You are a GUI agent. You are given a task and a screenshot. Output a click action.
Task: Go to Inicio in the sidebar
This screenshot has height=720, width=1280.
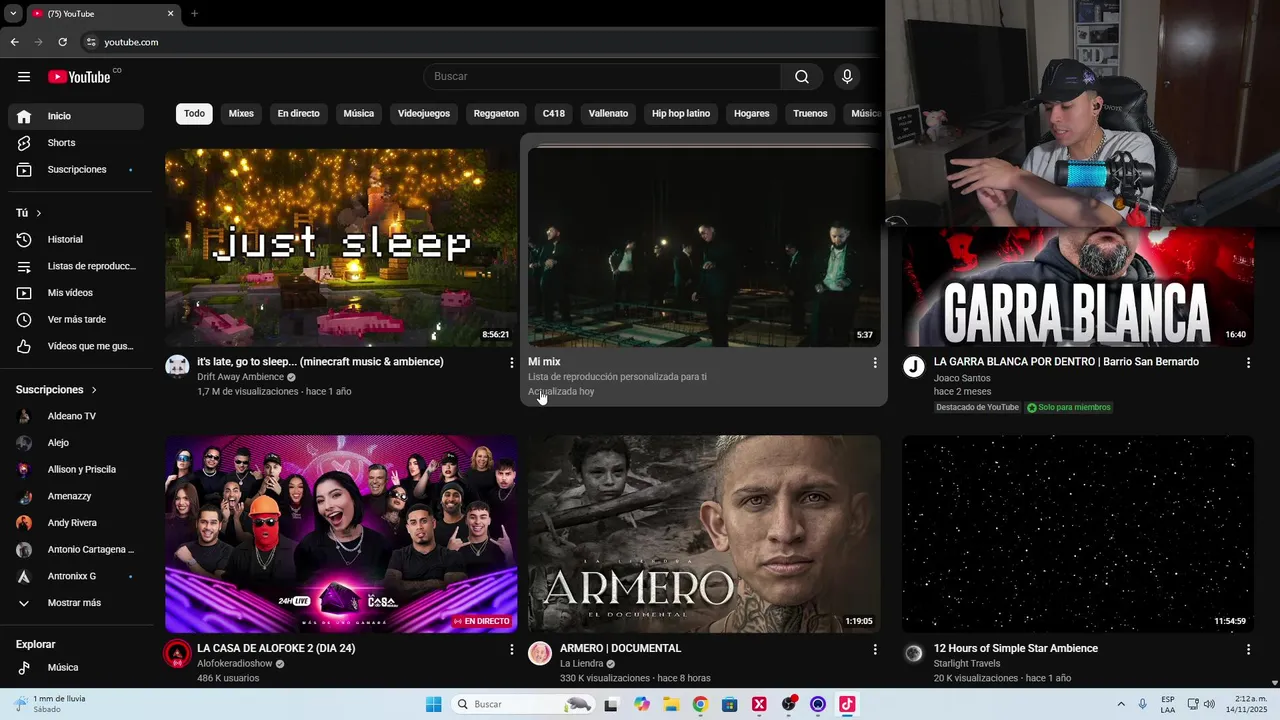[76, 116]
